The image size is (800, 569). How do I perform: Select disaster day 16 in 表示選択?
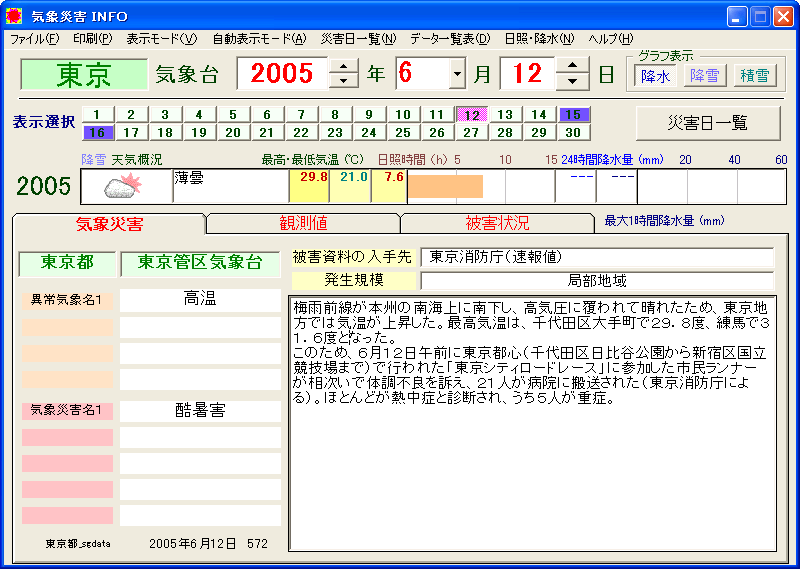(x=97, y=133)
